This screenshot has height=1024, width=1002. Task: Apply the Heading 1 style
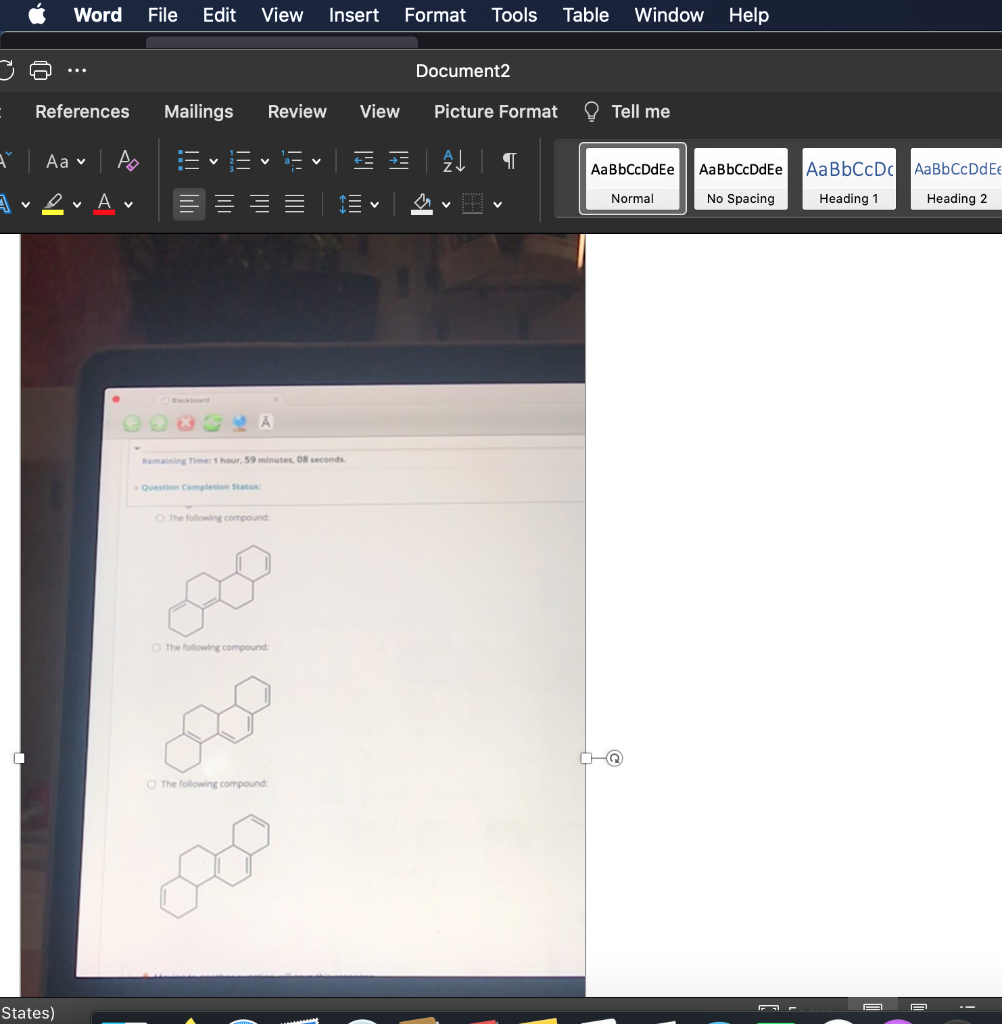[848, 178]
